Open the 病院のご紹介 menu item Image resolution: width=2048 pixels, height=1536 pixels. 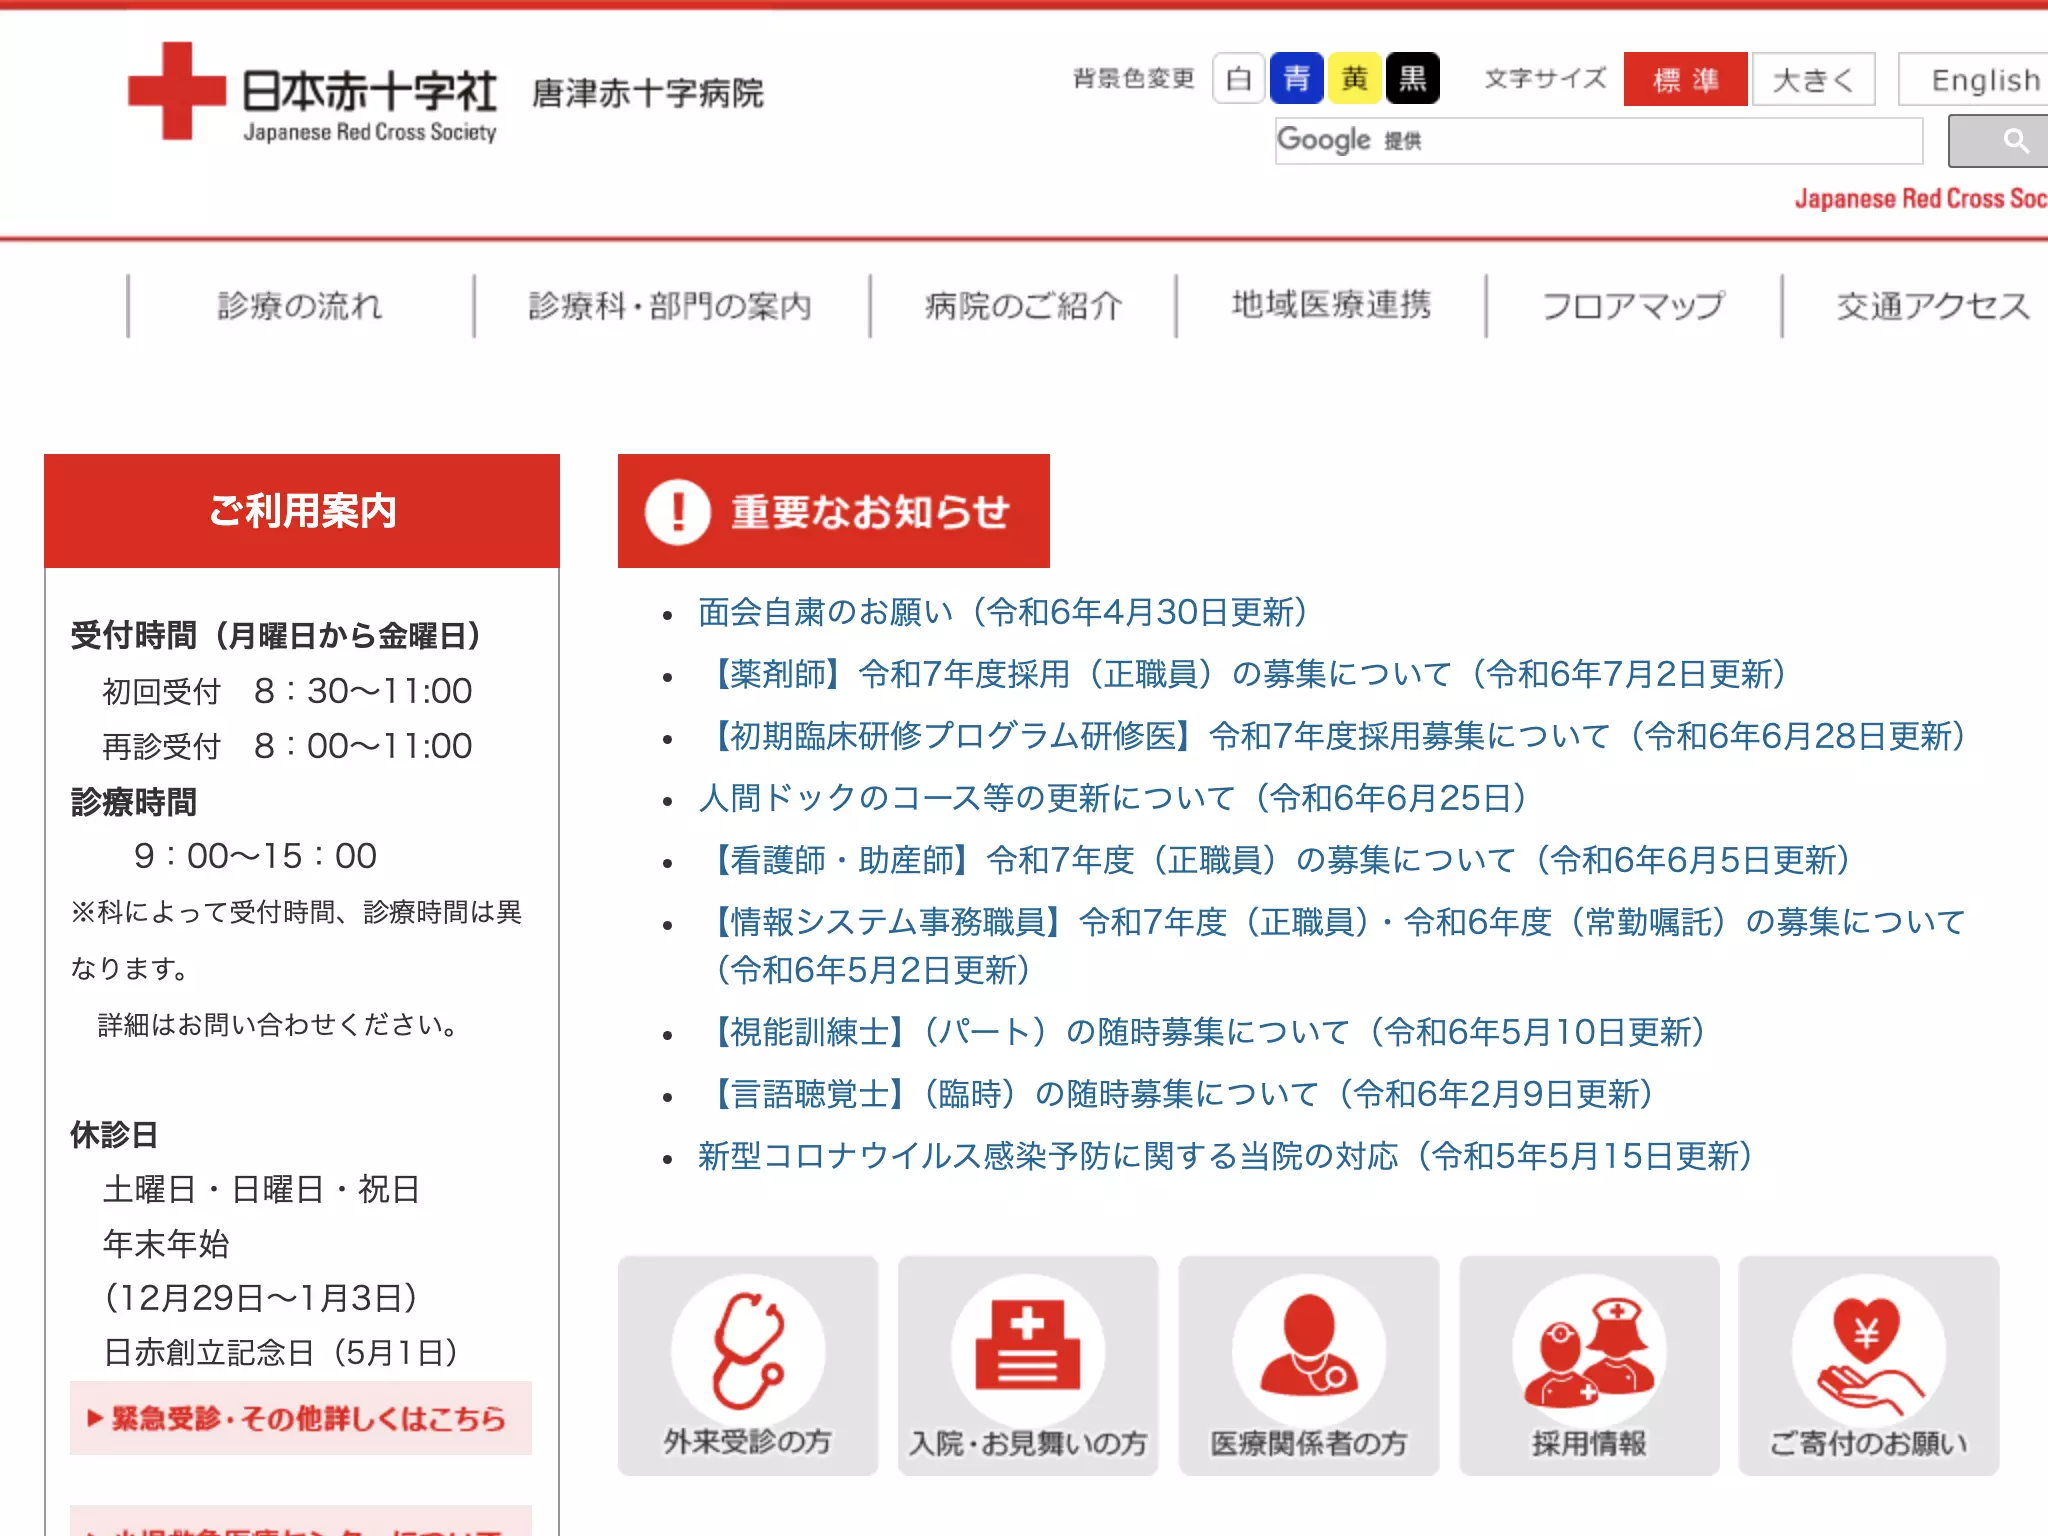click(1023, 306)
